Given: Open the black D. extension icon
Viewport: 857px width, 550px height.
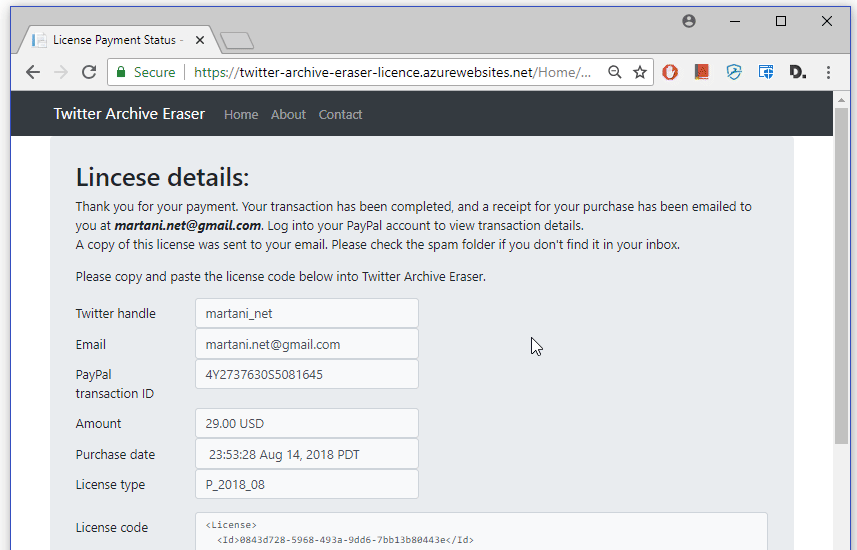Looking at the screenshot, I should pos(797,72).
